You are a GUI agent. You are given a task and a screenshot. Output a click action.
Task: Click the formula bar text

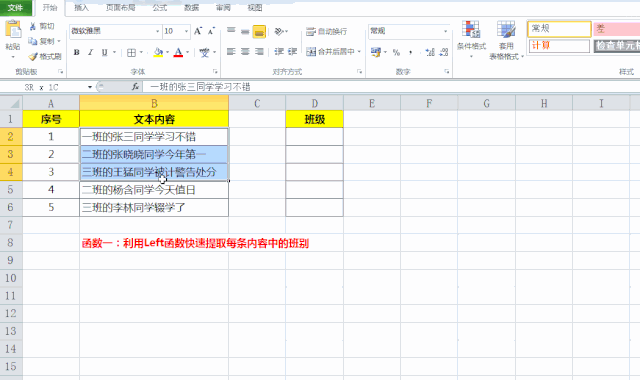200,87
